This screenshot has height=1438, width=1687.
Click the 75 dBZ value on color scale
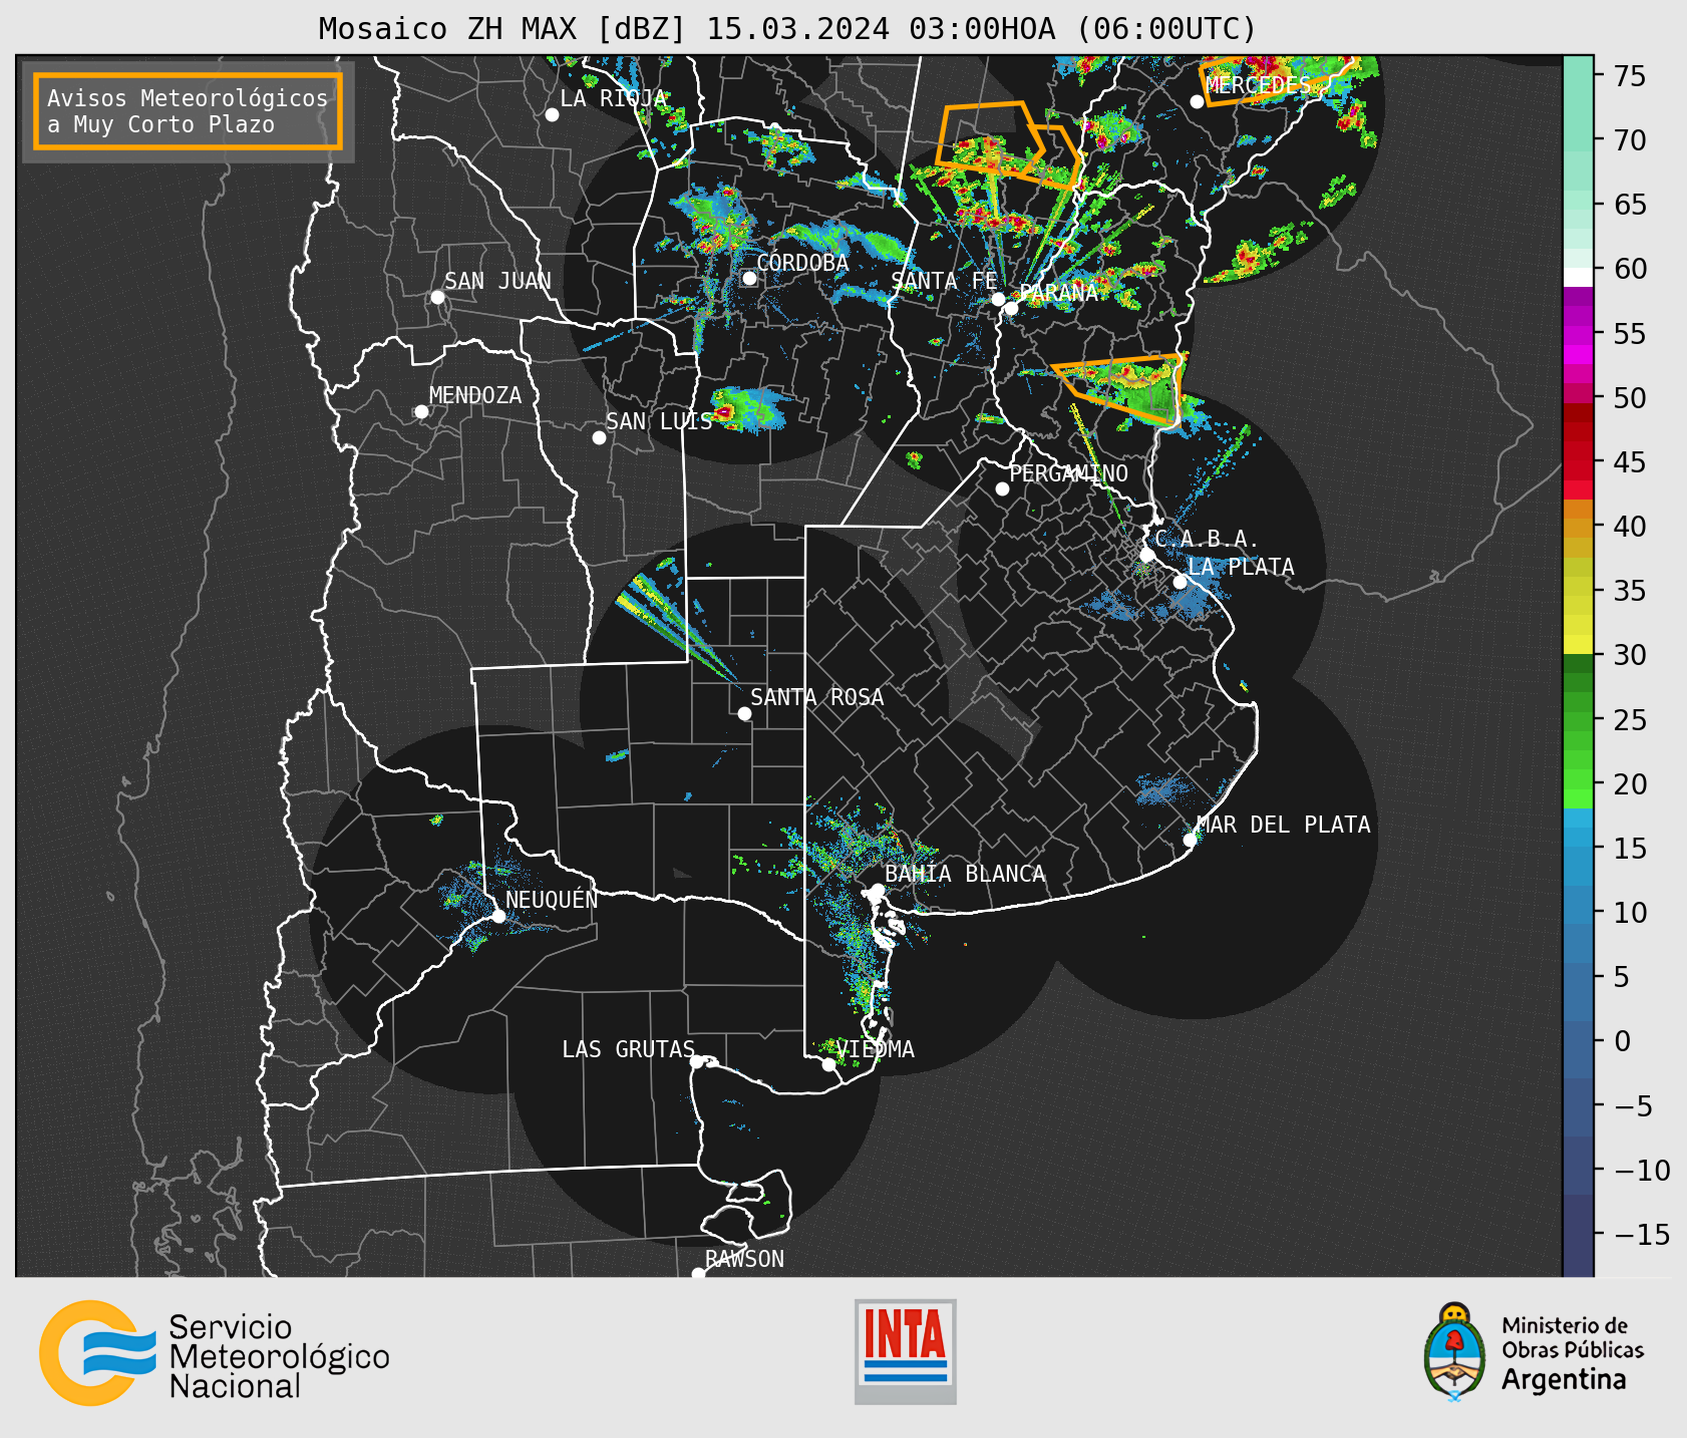pos(1629,76)
